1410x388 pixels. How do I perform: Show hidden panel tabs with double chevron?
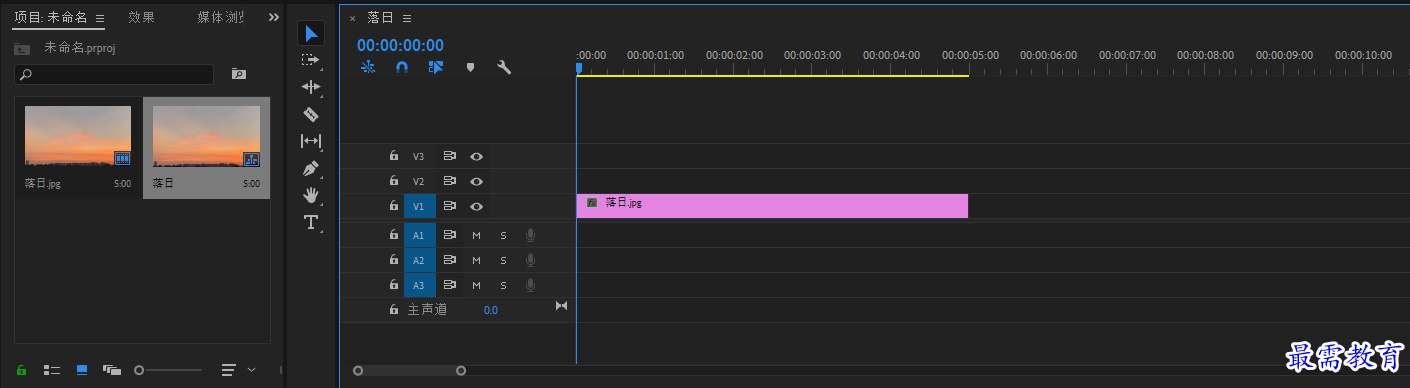274,18
